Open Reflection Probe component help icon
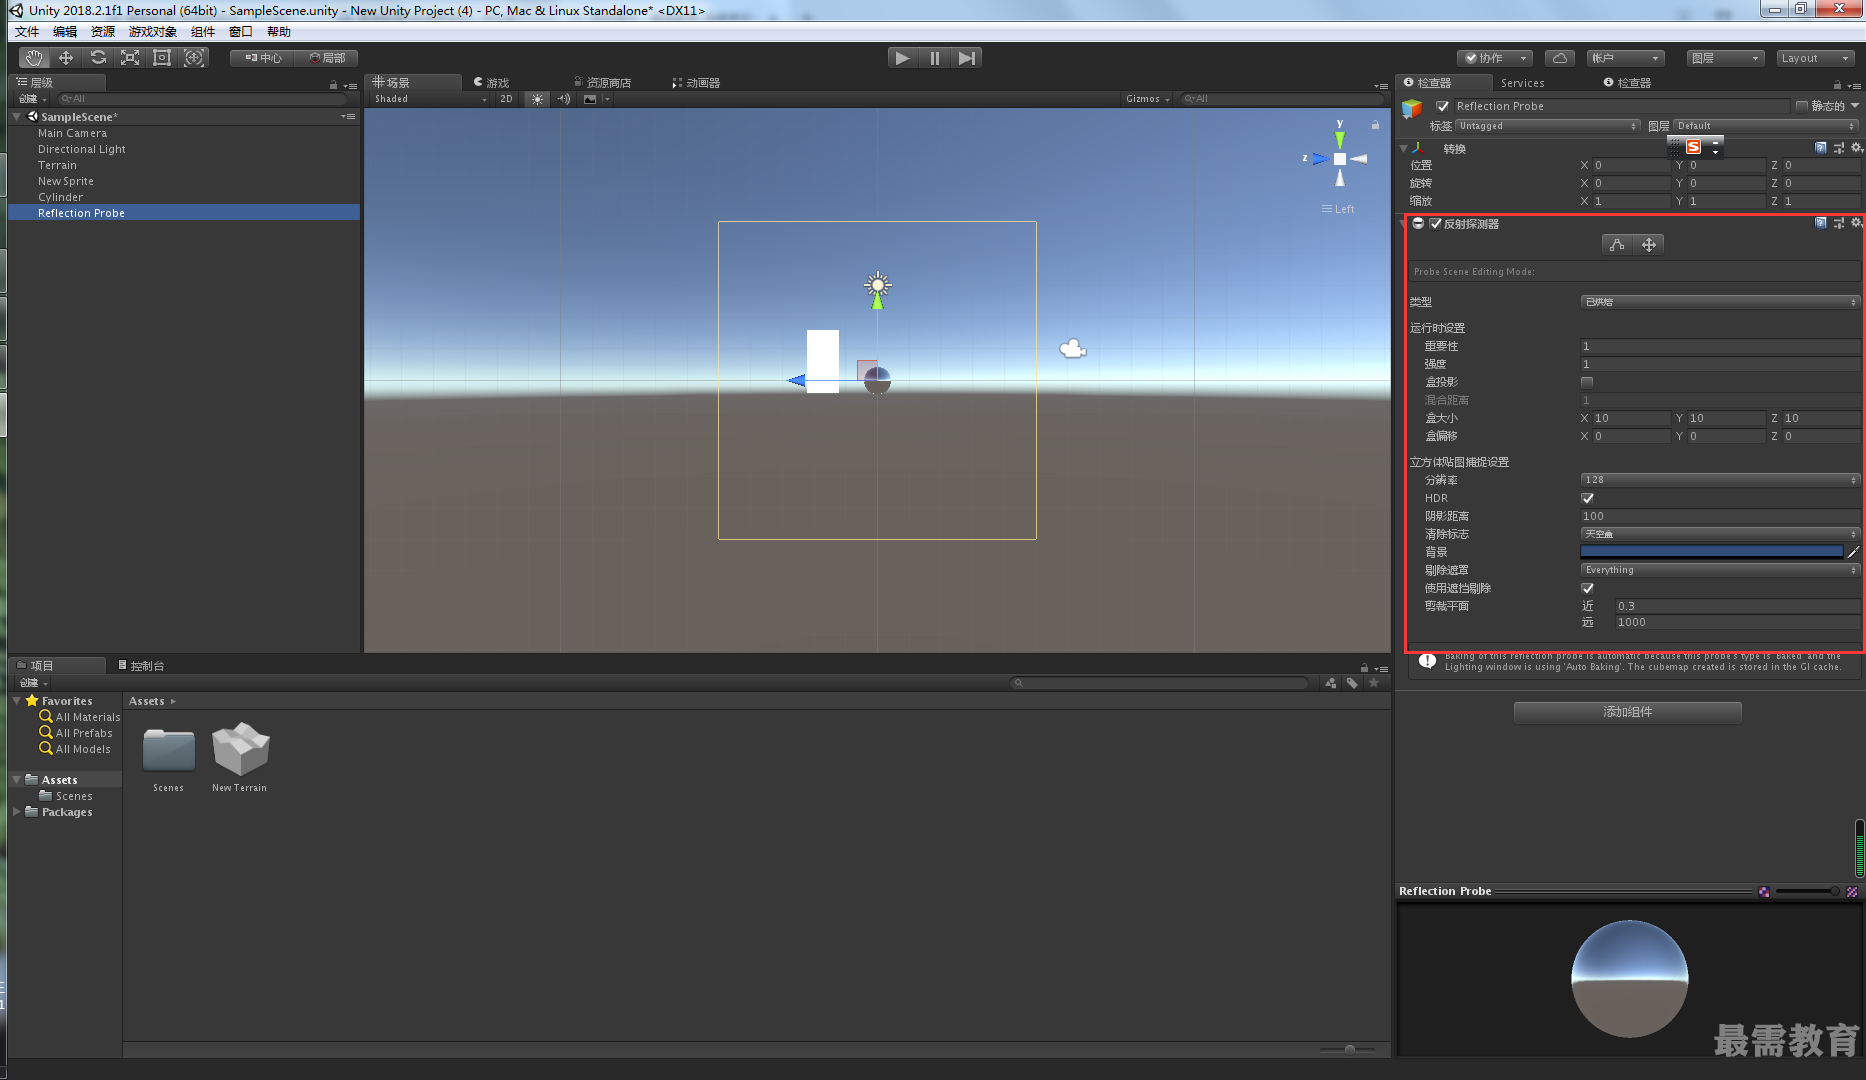 click(x=1821, y=223)
